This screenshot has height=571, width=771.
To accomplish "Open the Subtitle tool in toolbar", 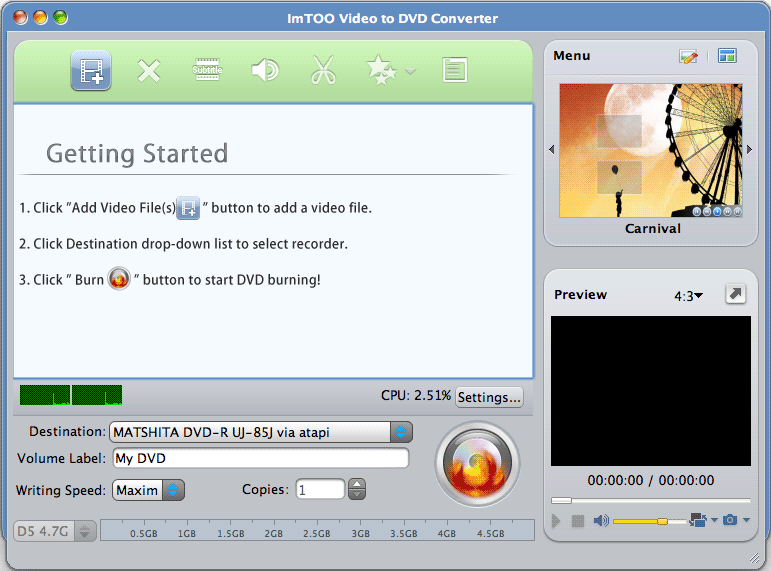I will [207, 70].
